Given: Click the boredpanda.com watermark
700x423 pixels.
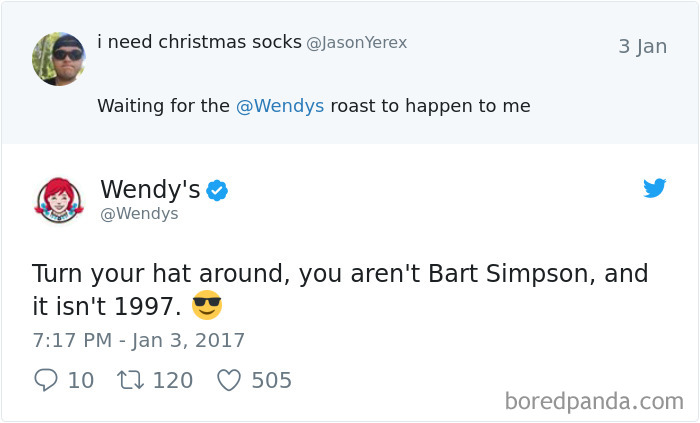Looking at the screenshot, I should [593, 401].
